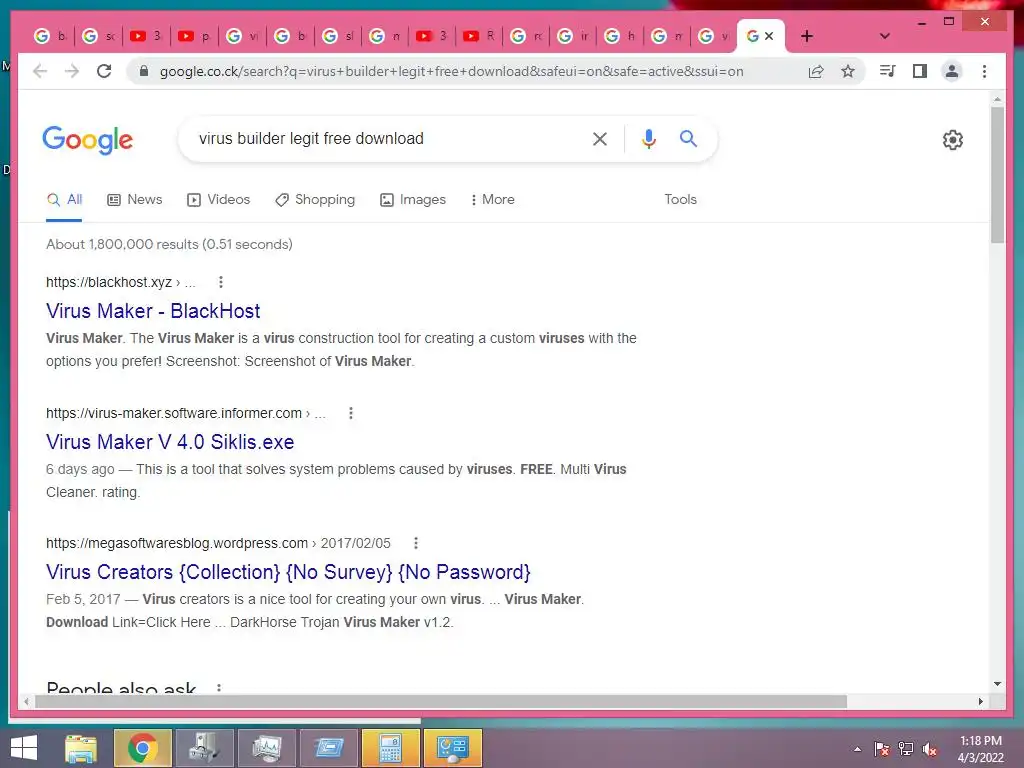
Task: Open Calculator from the taskbar
Action: tap(391, 748)
